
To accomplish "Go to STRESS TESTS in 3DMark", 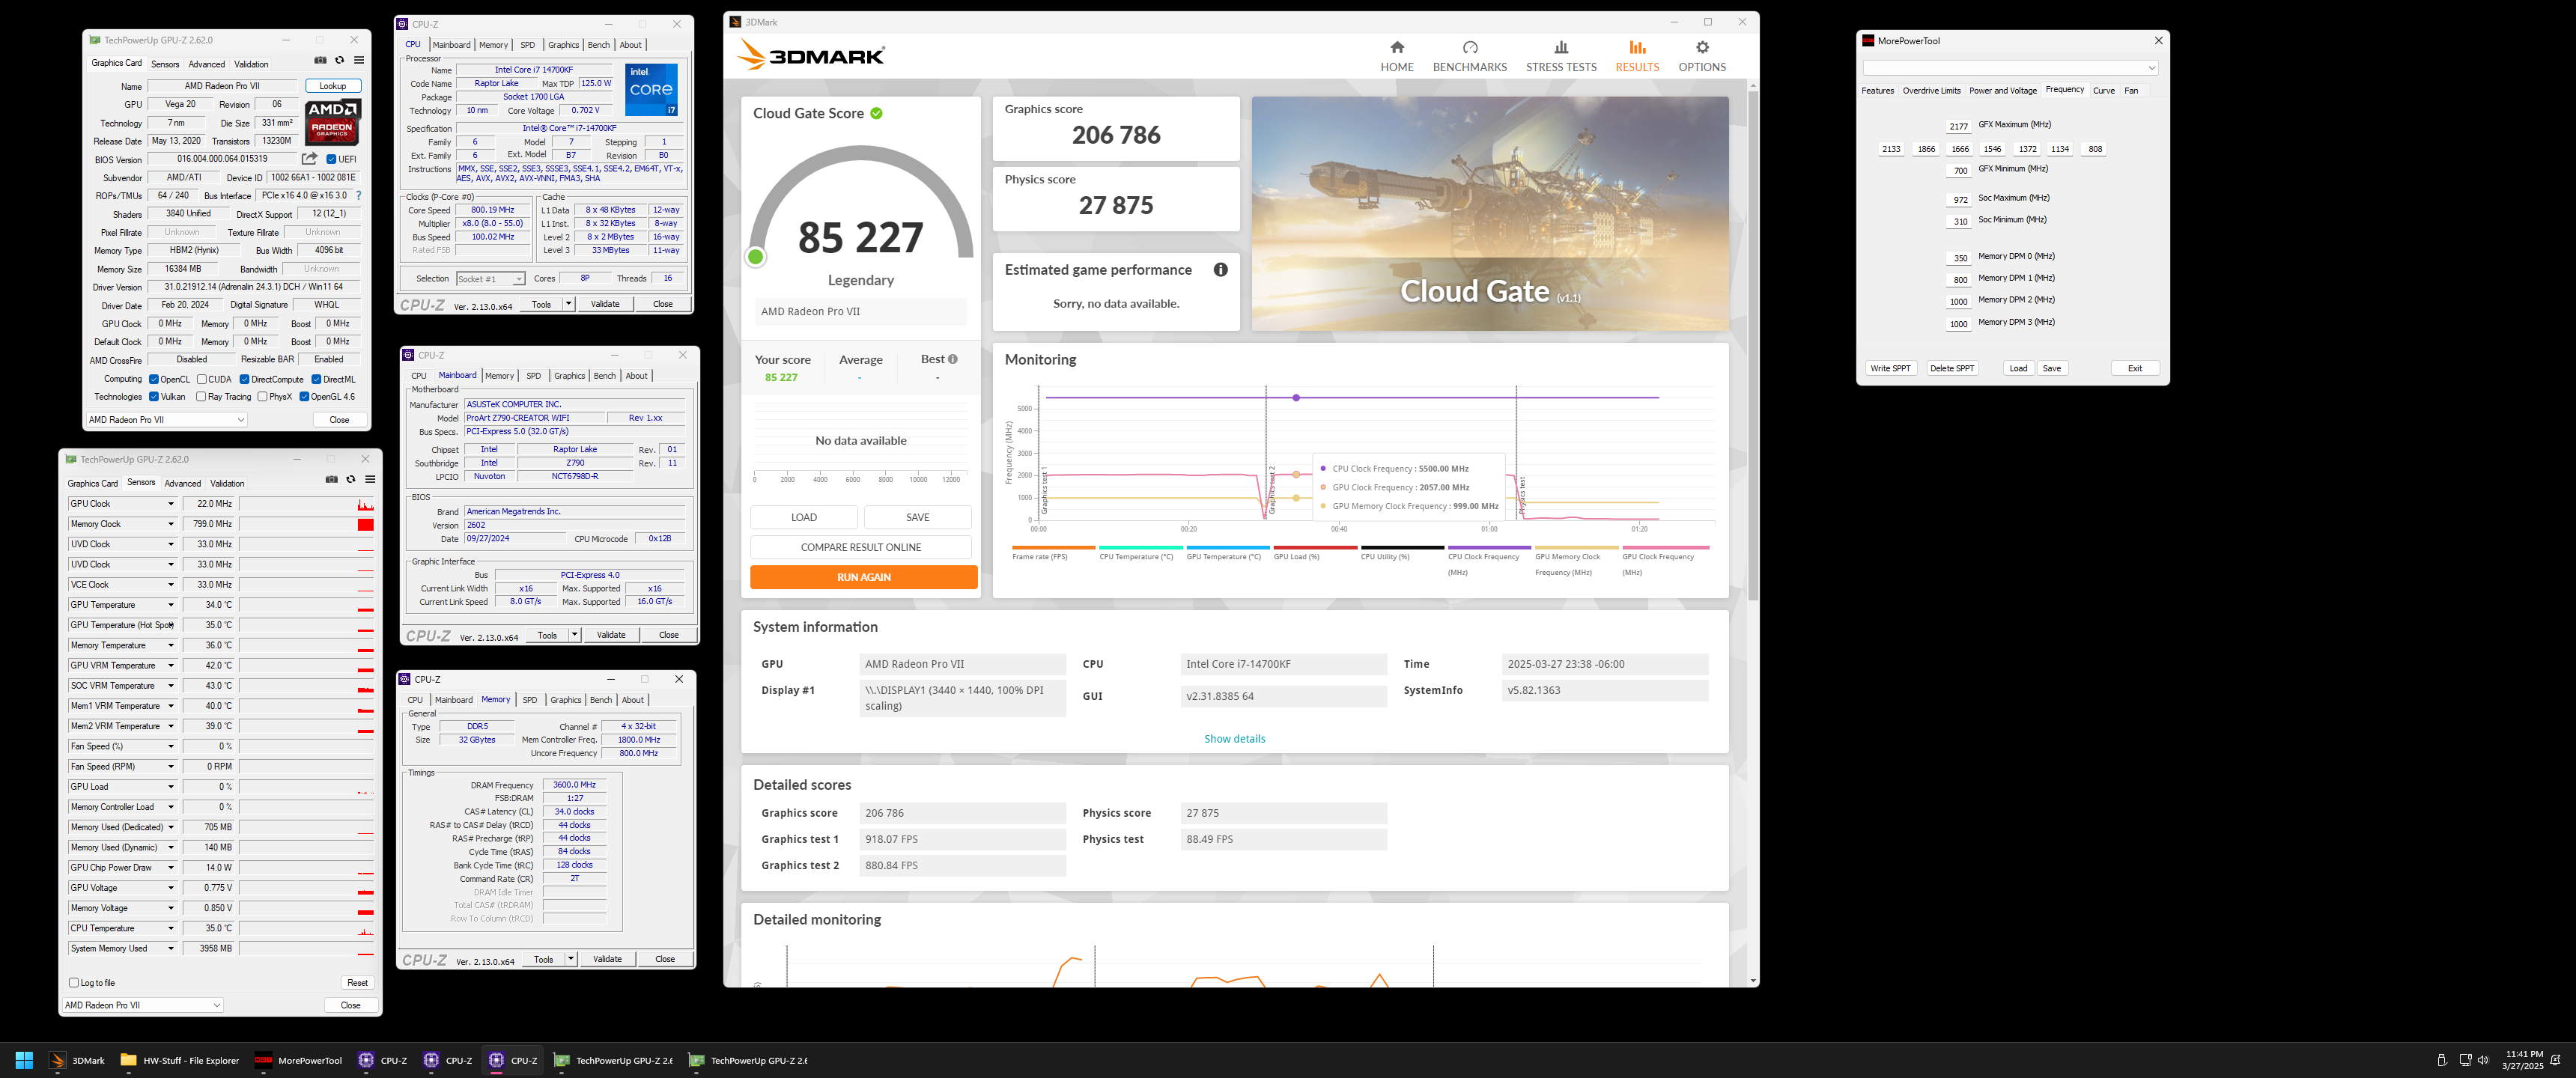I will tap(1560, 56).
